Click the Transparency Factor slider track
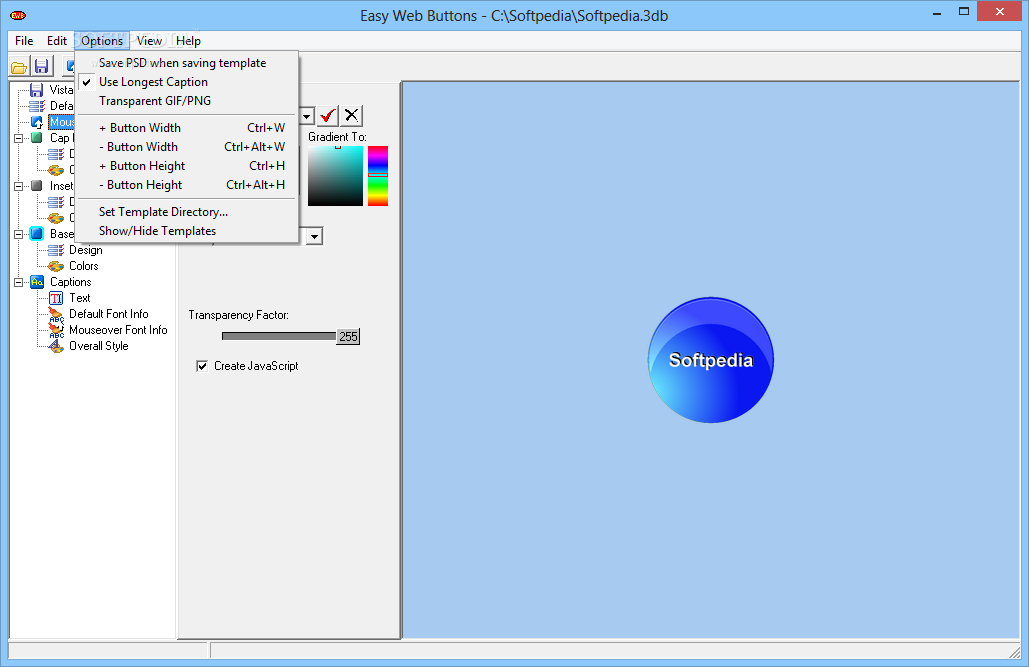The height and width of the screenshot is (667, 1029). click(x=279, y=336)
